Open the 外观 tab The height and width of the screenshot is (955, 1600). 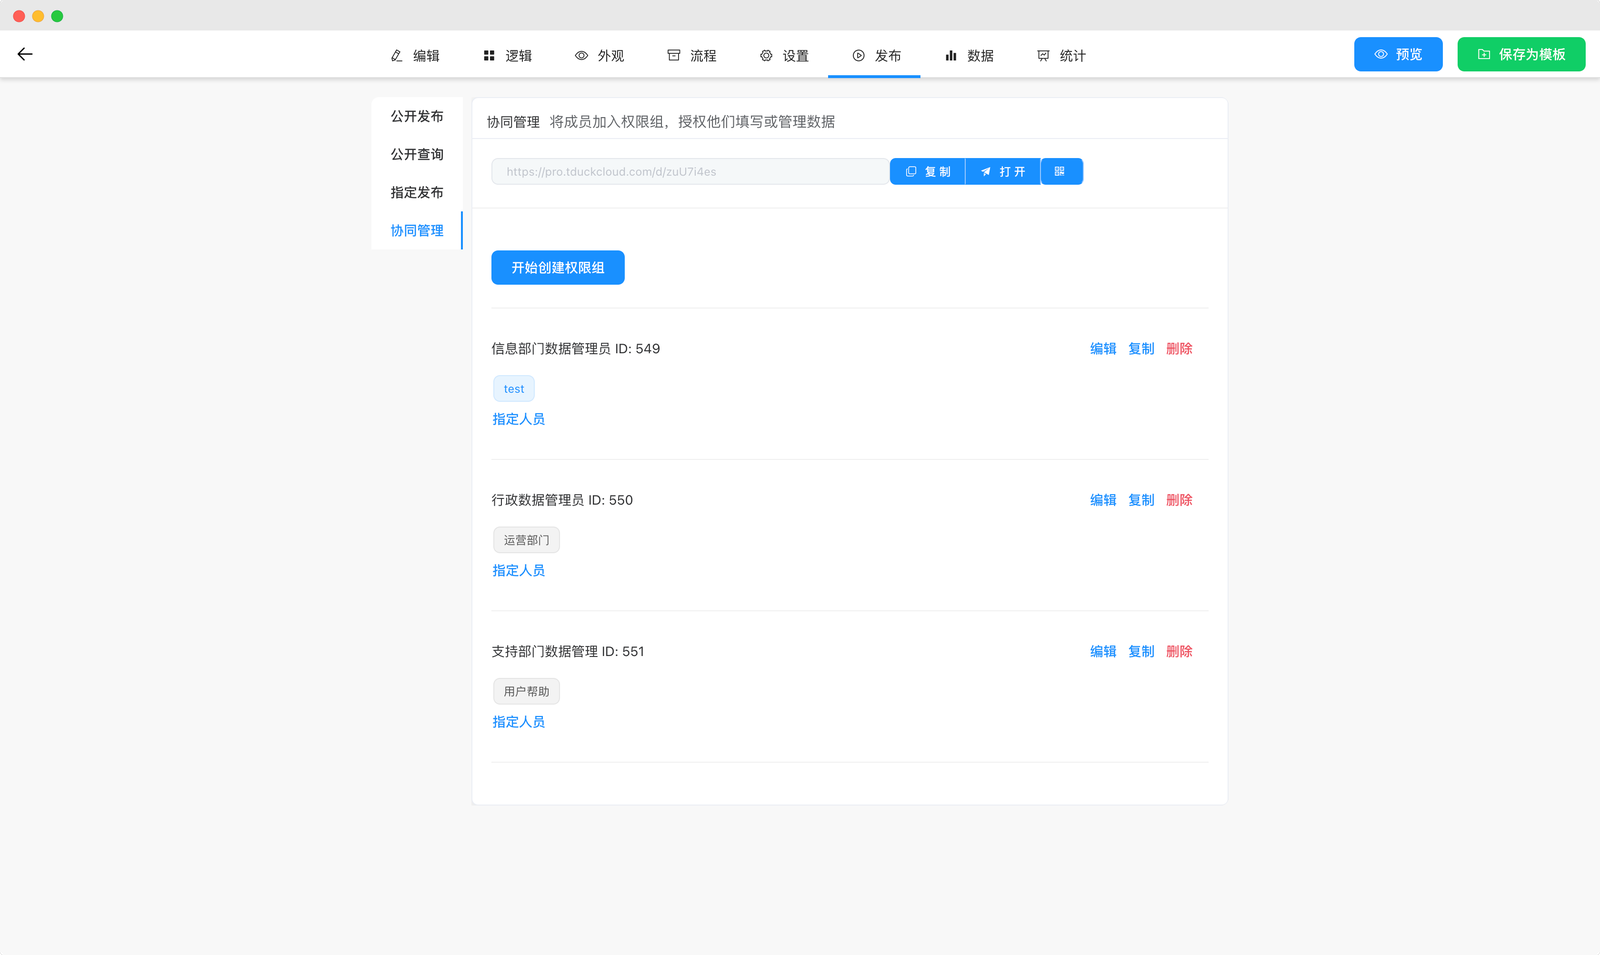(x=599, y=56)
